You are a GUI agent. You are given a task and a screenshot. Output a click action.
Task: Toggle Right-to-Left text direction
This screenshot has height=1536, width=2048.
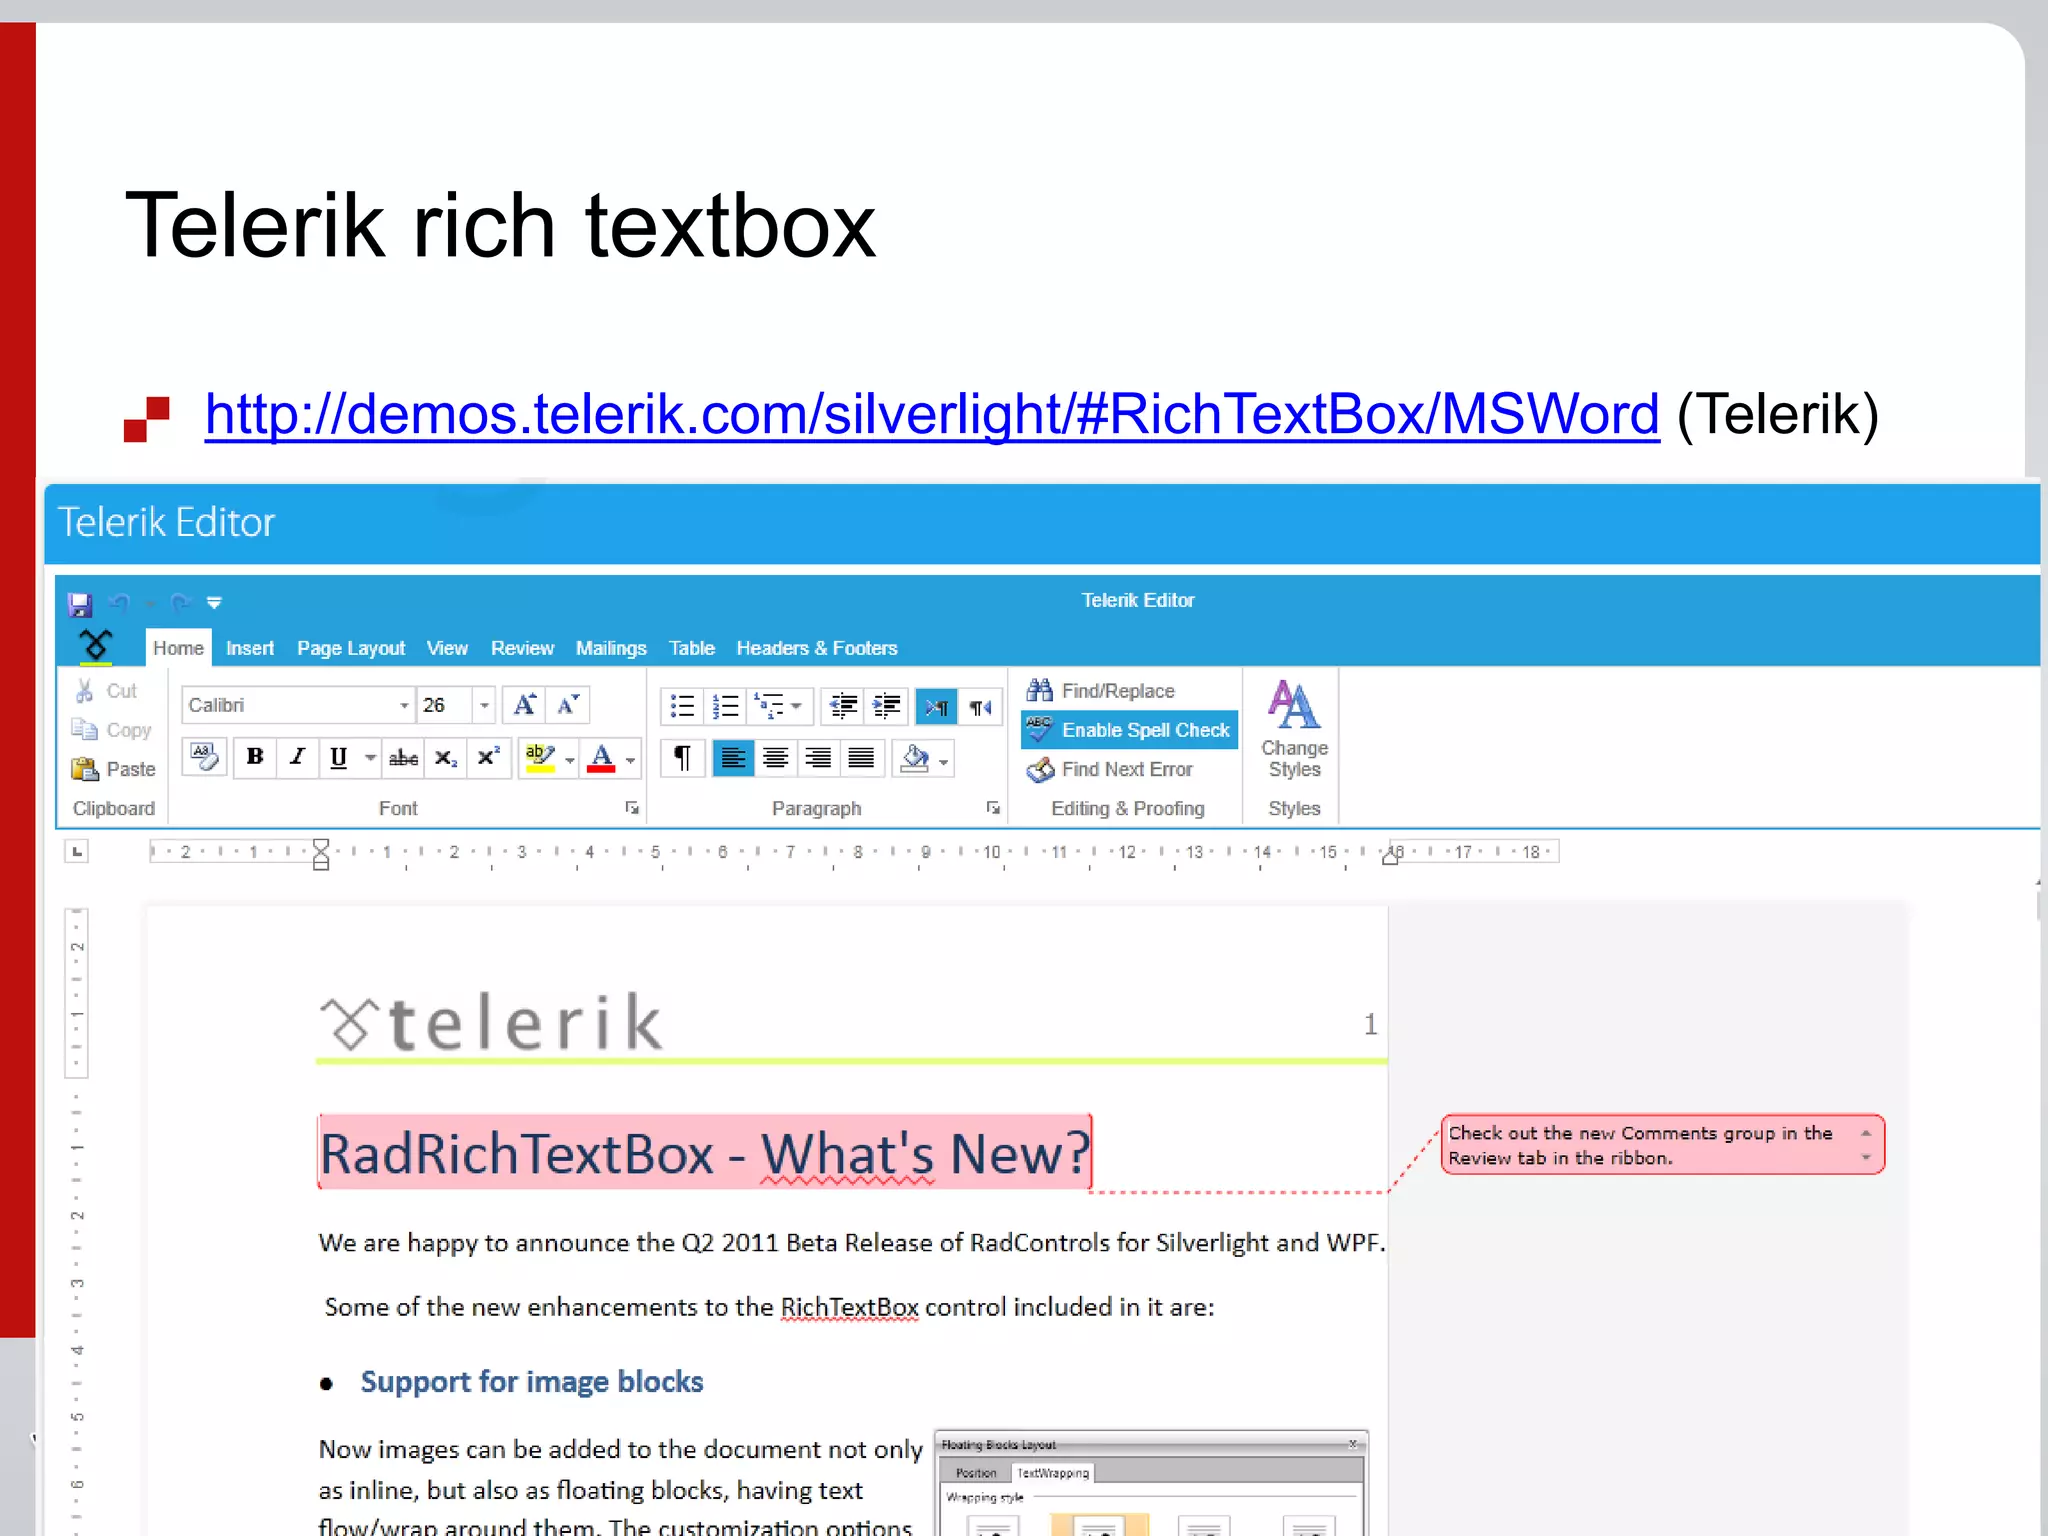pyautogui.click(x=980, y=706)
